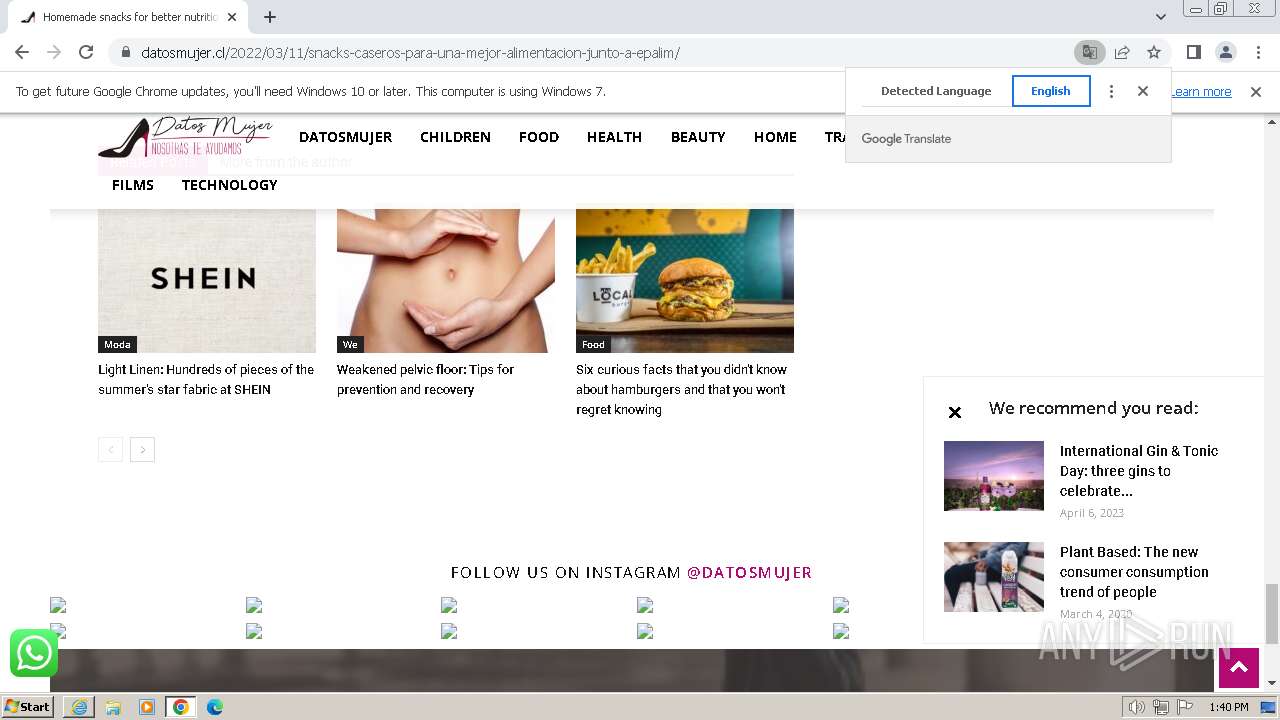Open the HOME menu item

(x=775, y=137)
